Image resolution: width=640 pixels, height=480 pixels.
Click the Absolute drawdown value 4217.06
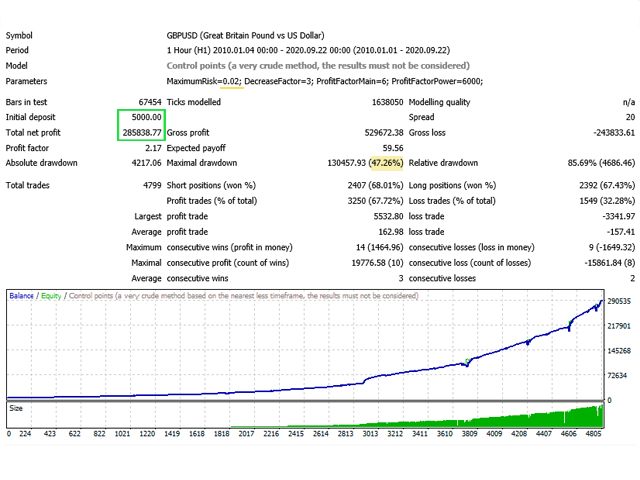pos(147,163)
